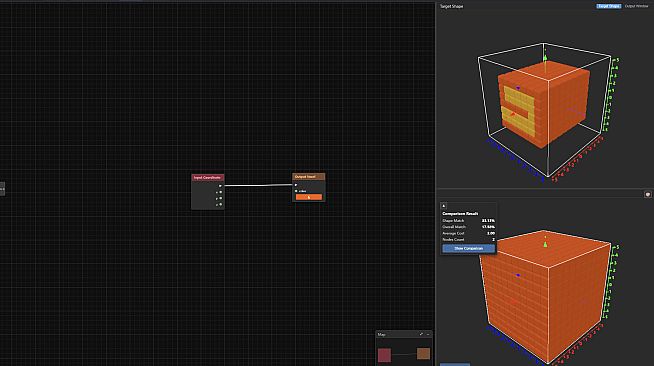Click the icon at the output view's top-right corner
The height and width of the screenshot is (366, 654).
(648, 194)
